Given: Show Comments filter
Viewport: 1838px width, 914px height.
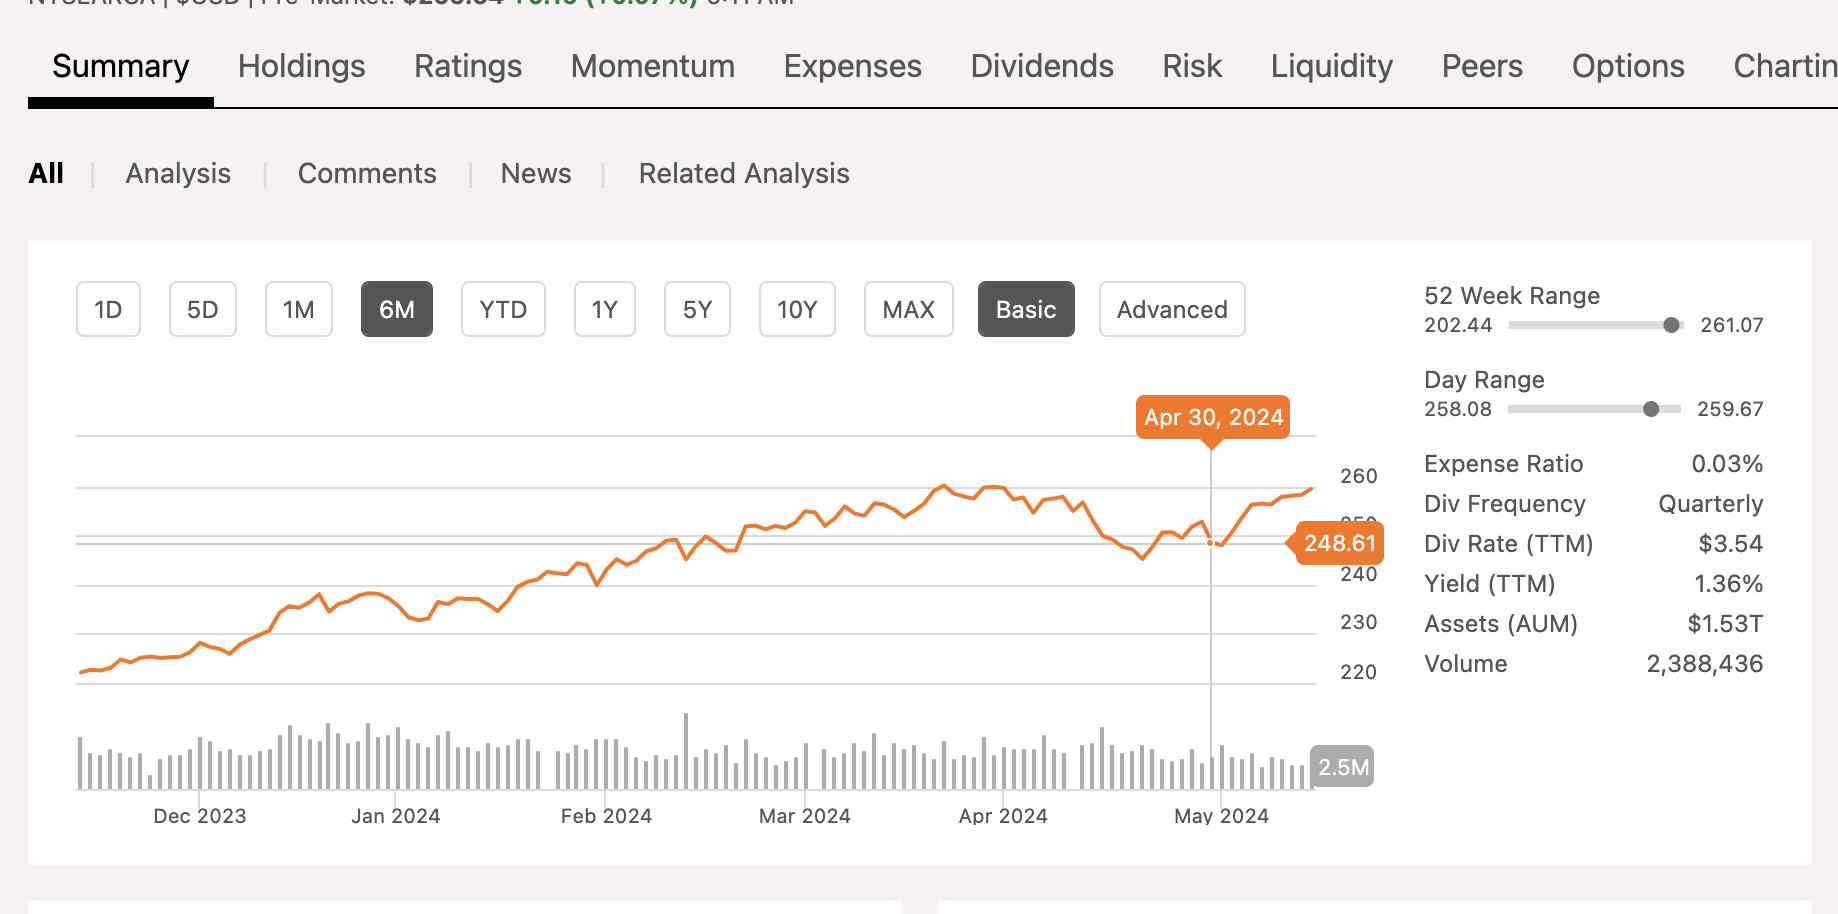Looking at the screenshot, I should coord(367,174).
